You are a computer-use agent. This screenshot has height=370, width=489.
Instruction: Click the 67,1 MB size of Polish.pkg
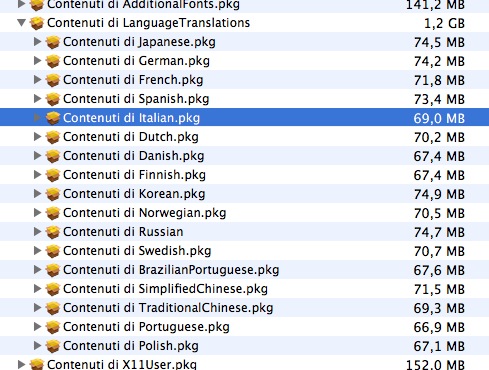click(439, 346)
